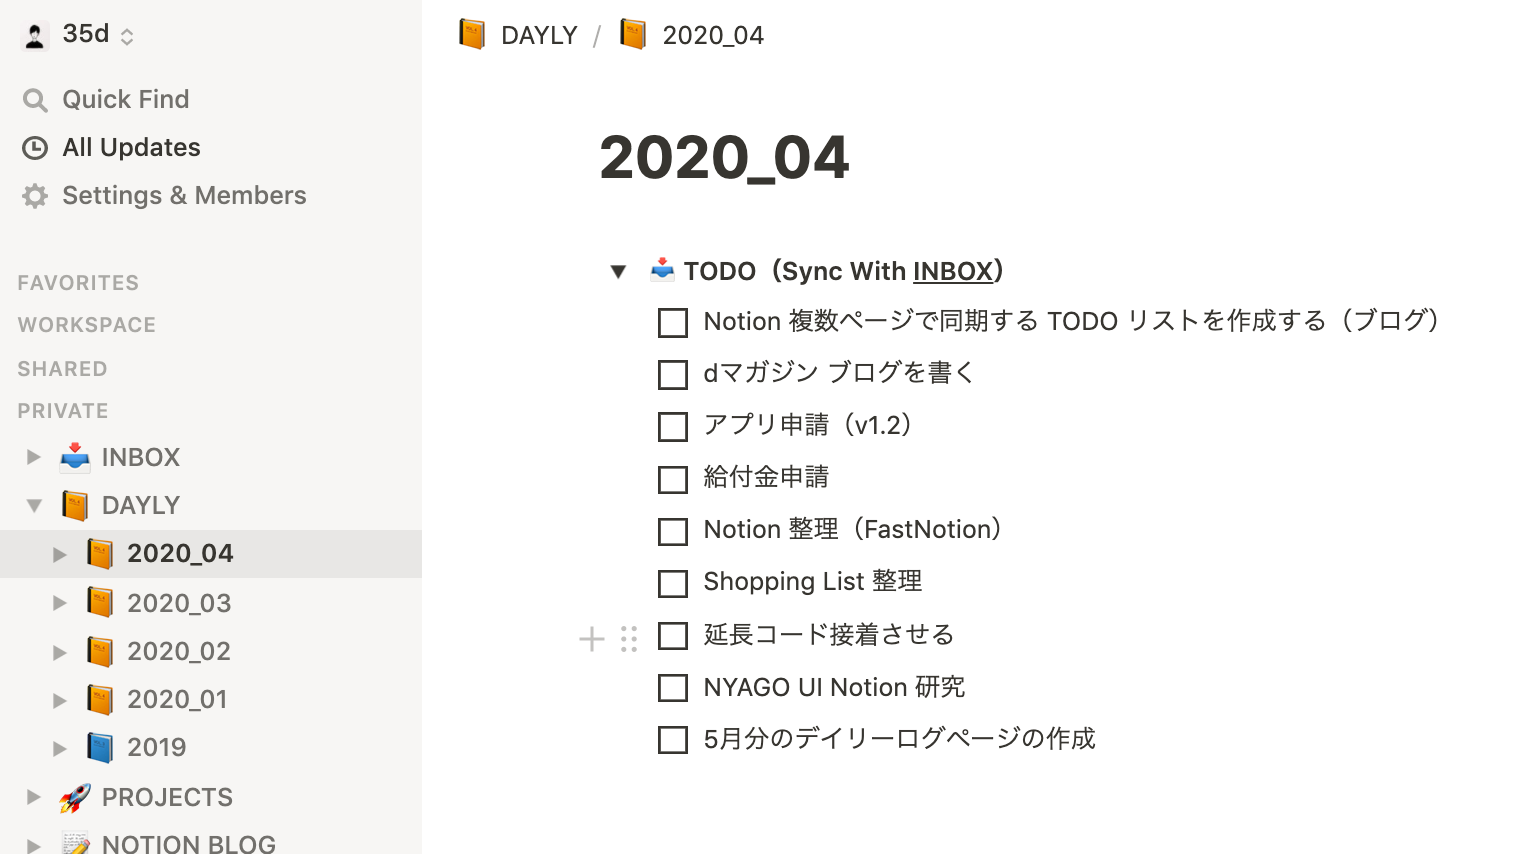Click the six-dot drag handle icon
1524x854 pixels.
629,639
